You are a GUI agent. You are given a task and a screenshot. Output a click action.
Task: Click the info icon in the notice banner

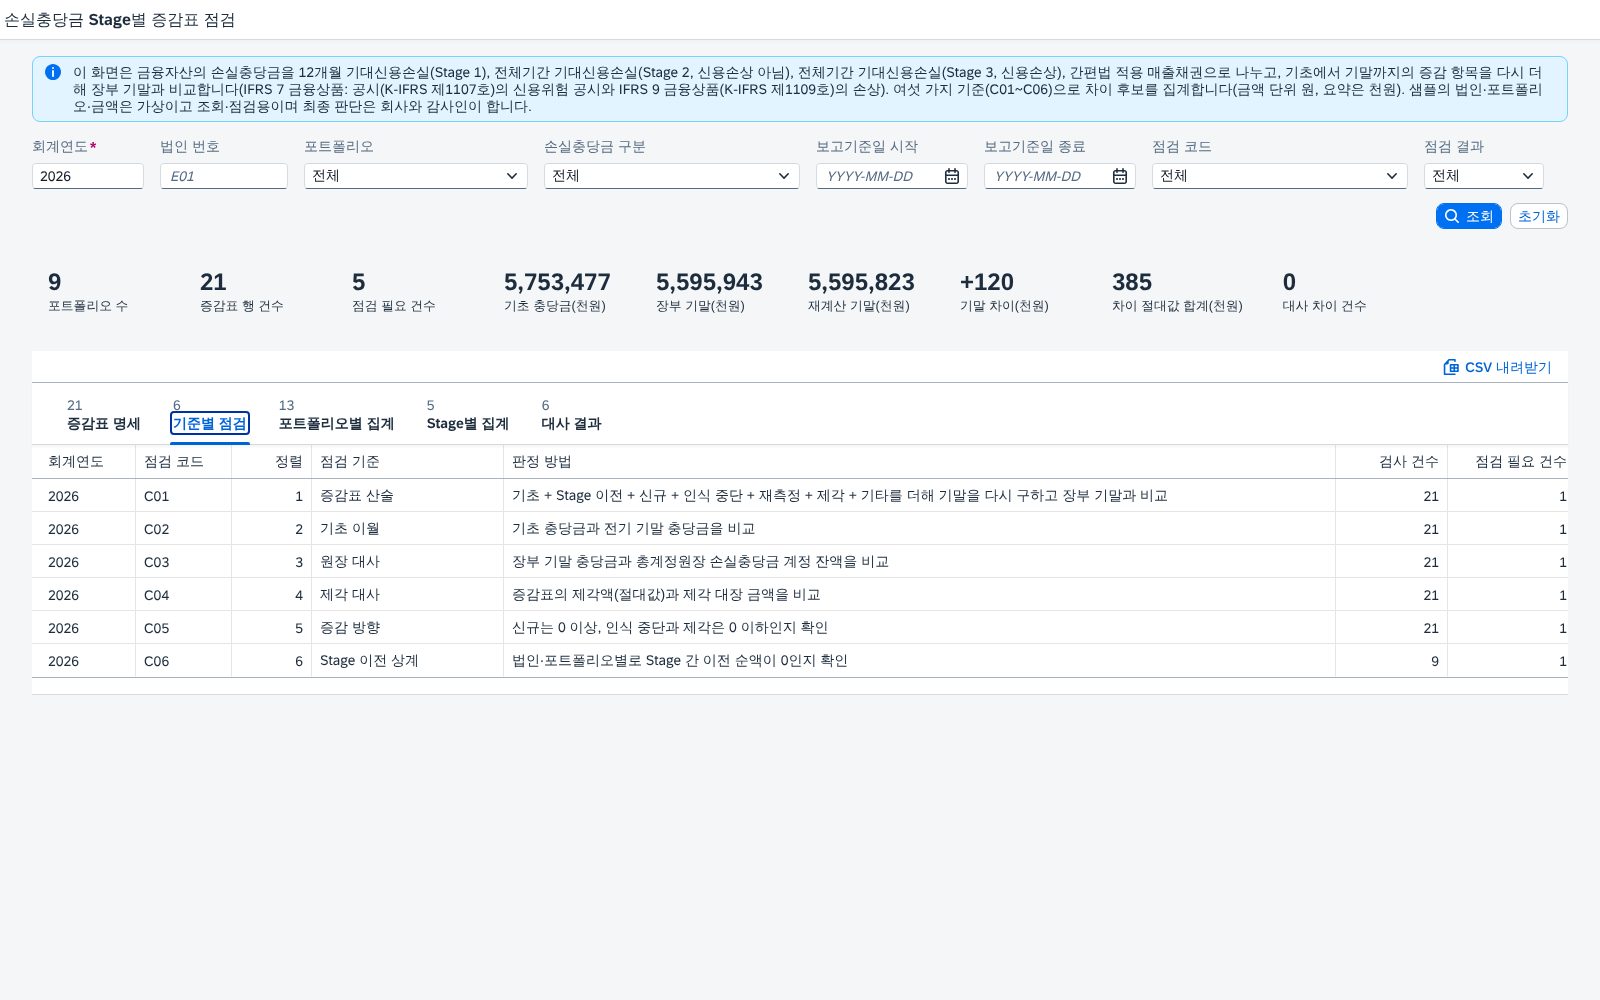(53, 72)
